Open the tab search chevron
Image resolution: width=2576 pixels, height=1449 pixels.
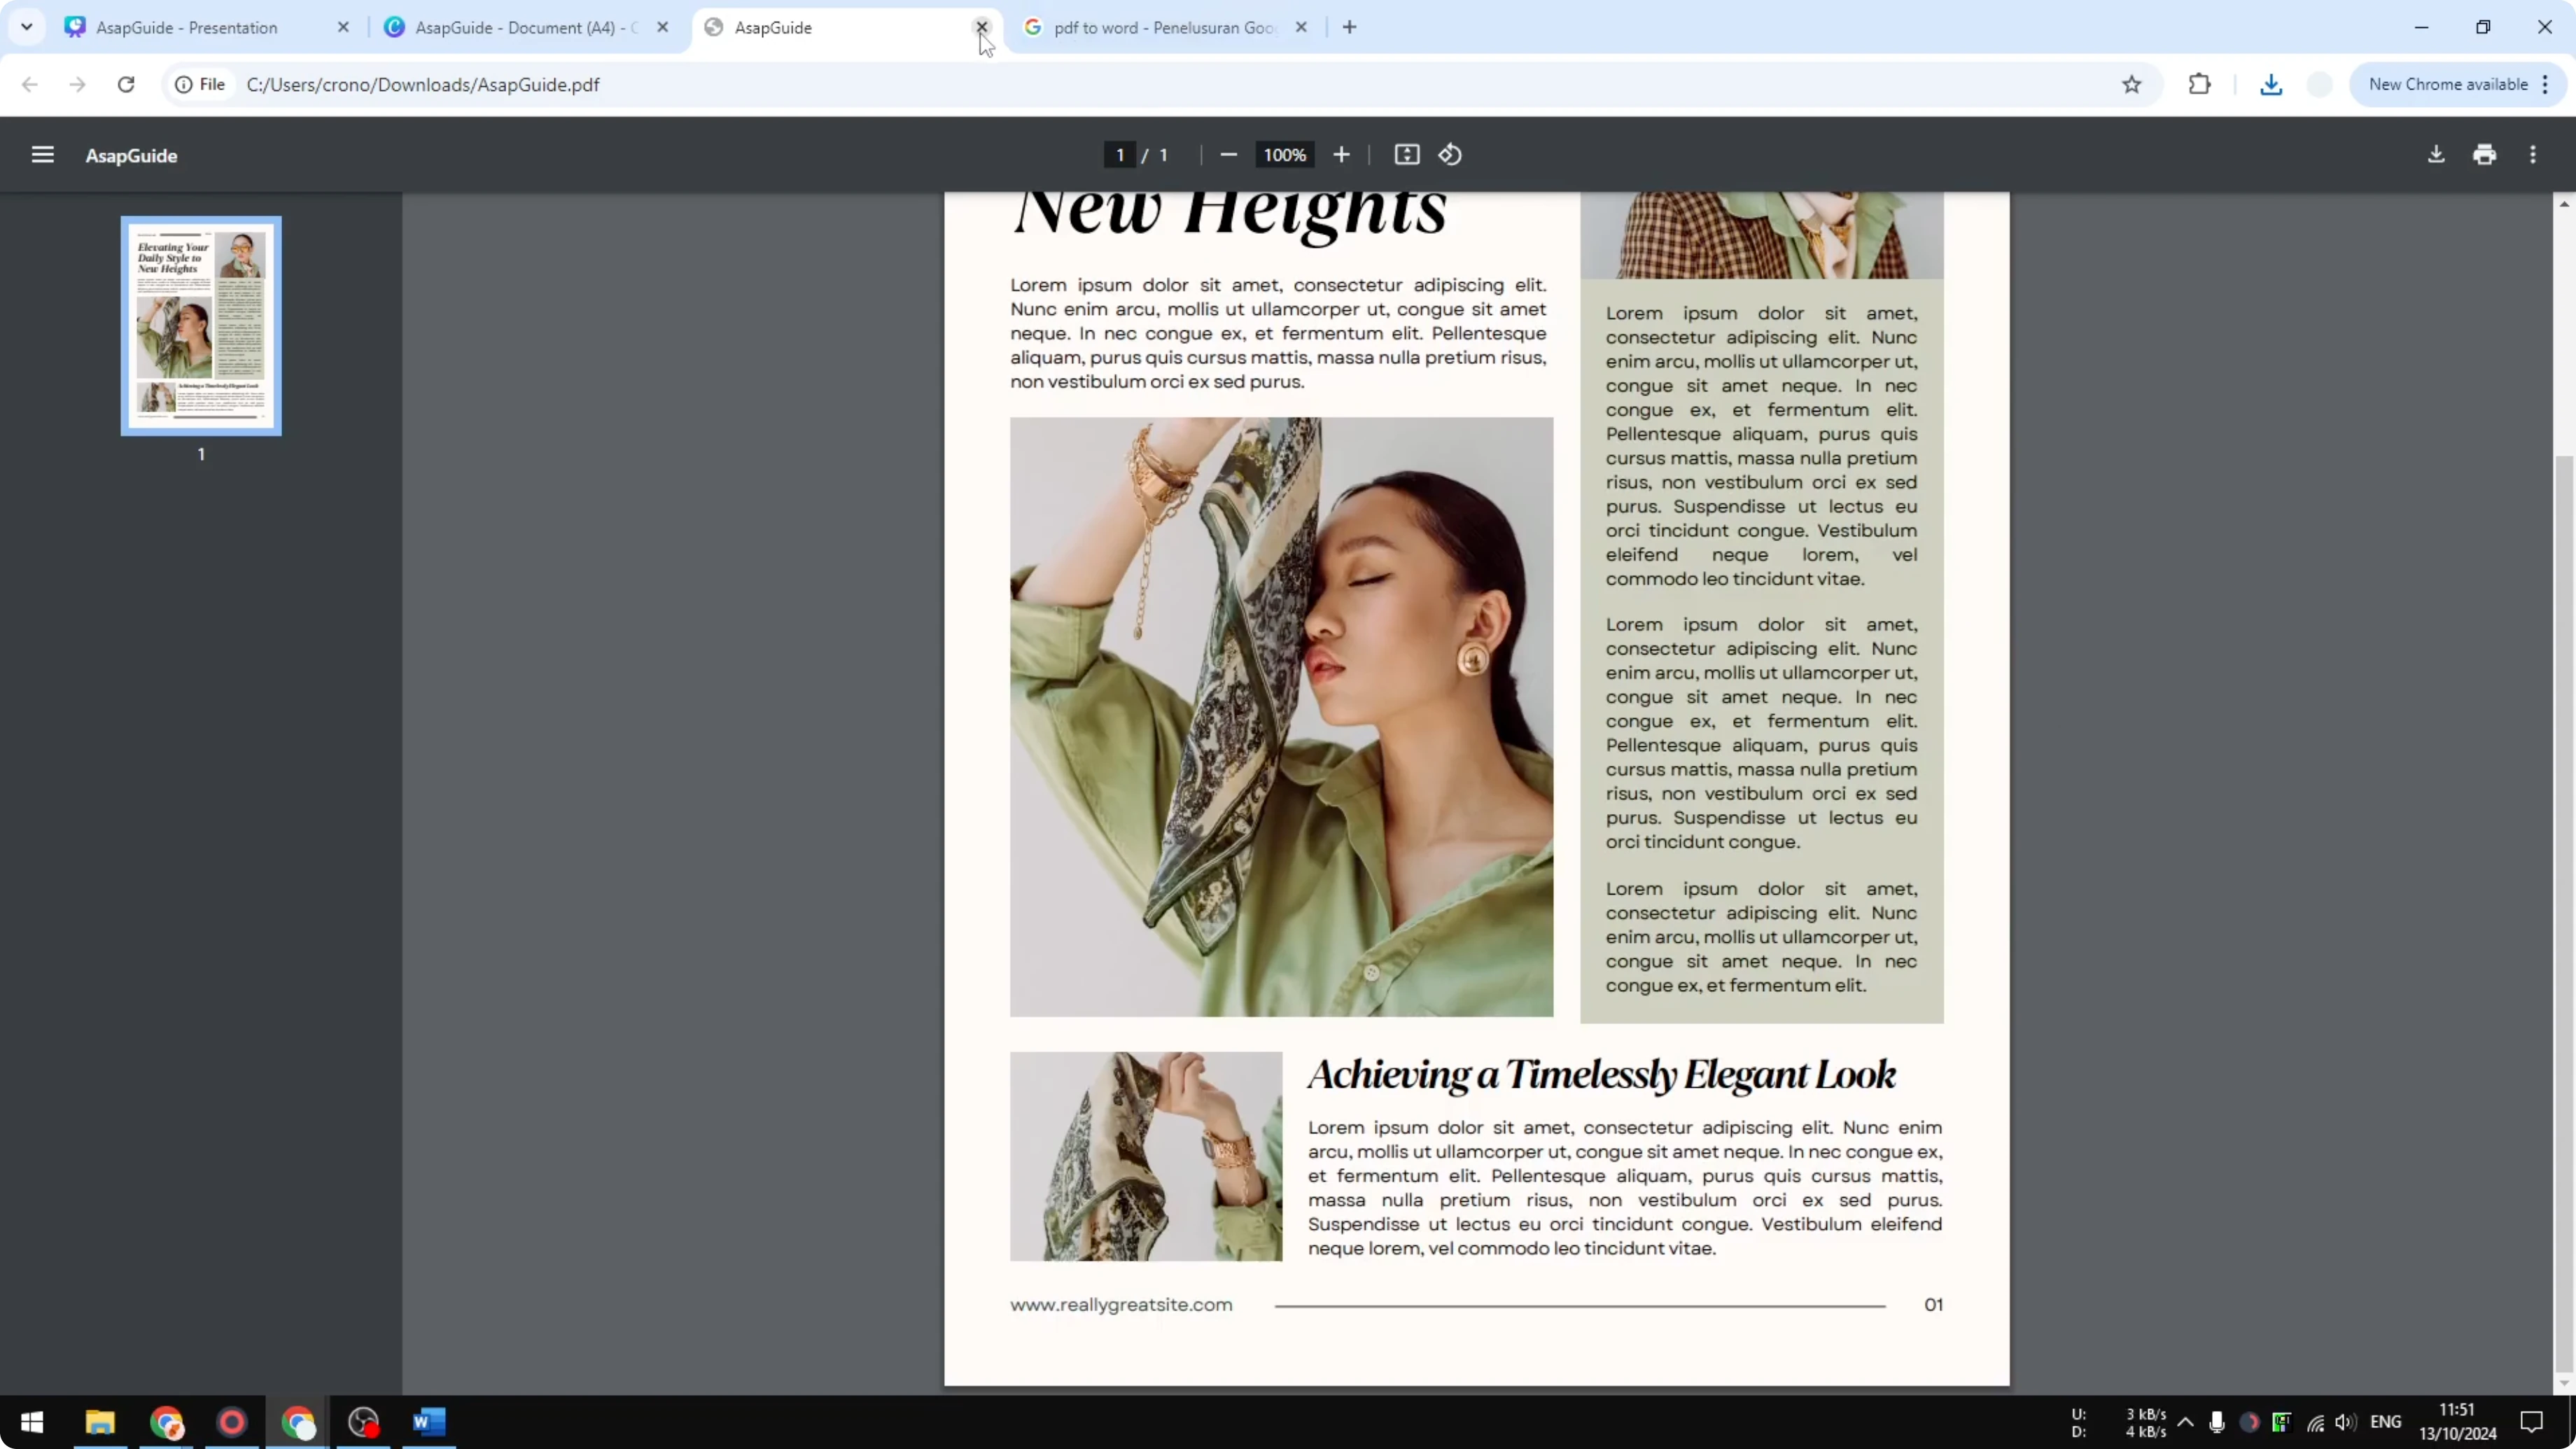click(27, 27)
